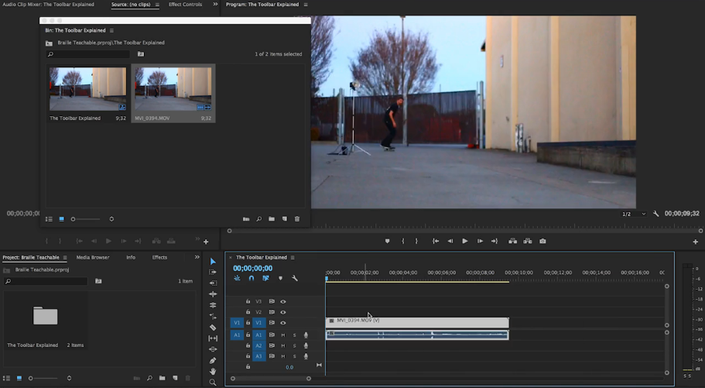
Task: Click the Lift button in Program Monitor
Action: point(513,241)
